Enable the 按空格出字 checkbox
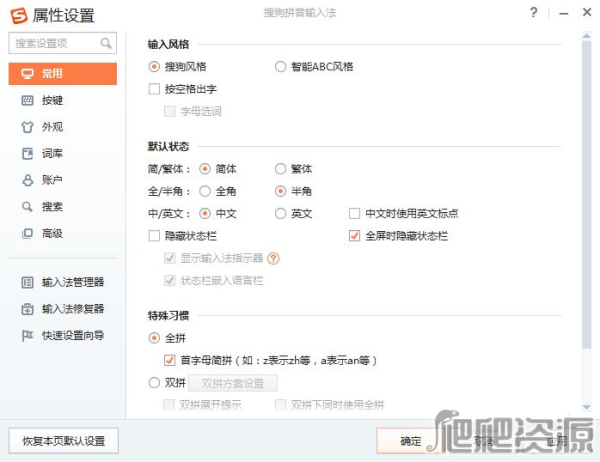600x462 pixels. click(154, 89)
